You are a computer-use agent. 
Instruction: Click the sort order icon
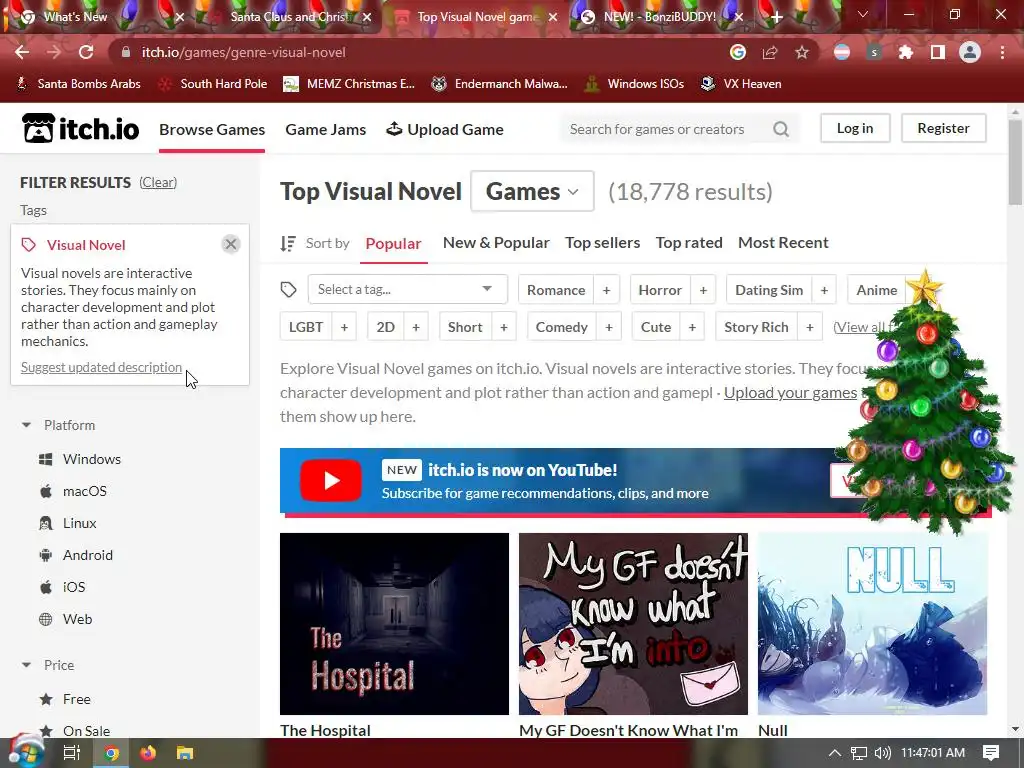click(288, 244)
